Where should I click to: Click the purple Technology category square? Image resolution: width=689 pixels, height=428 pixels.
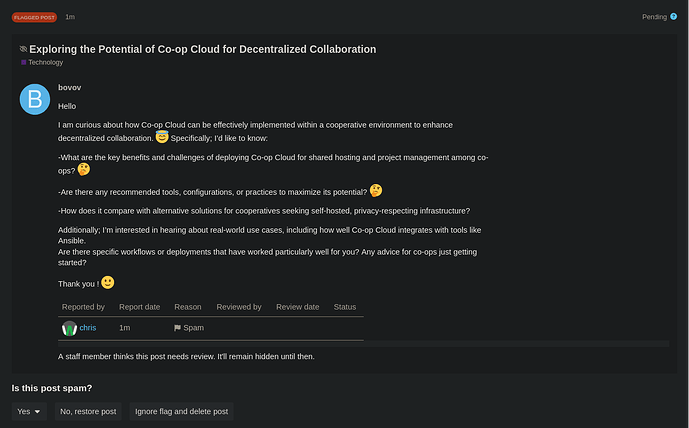23,63
